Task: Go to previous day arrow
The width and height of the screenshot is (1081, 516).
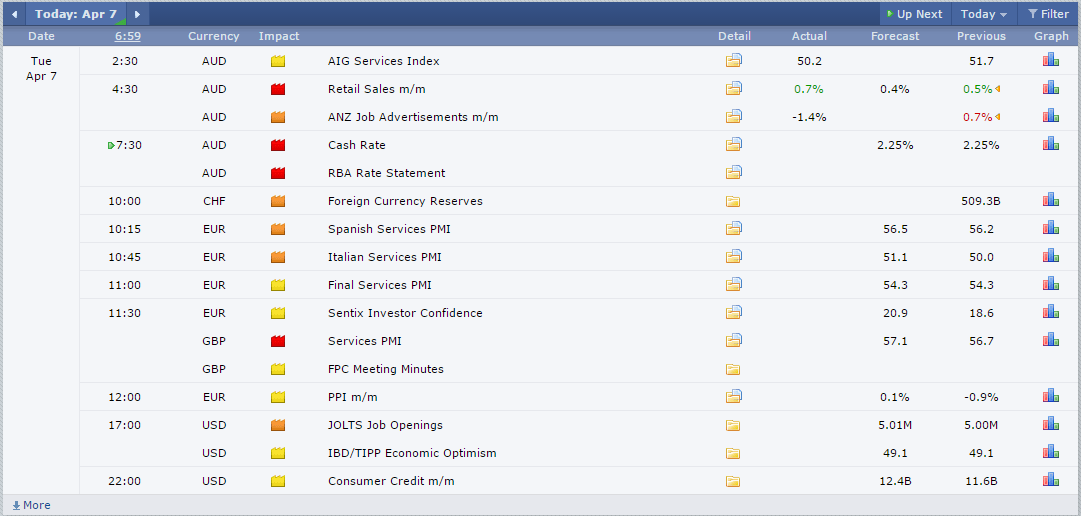Action: point(14,14)
